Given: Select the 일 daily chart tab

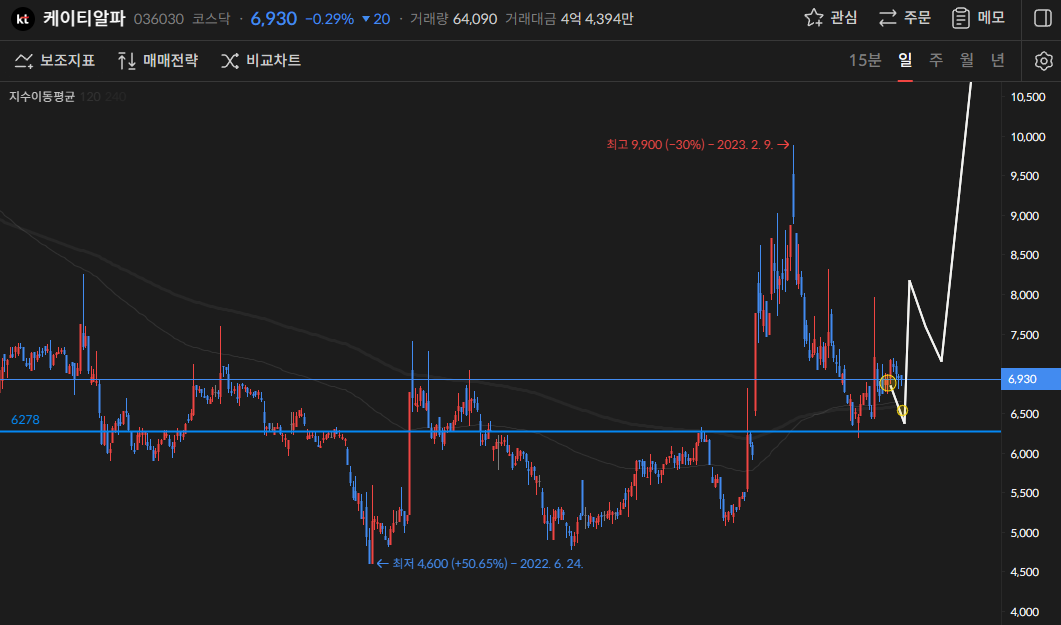Looking at the screenshot, I should coord(905,60).
